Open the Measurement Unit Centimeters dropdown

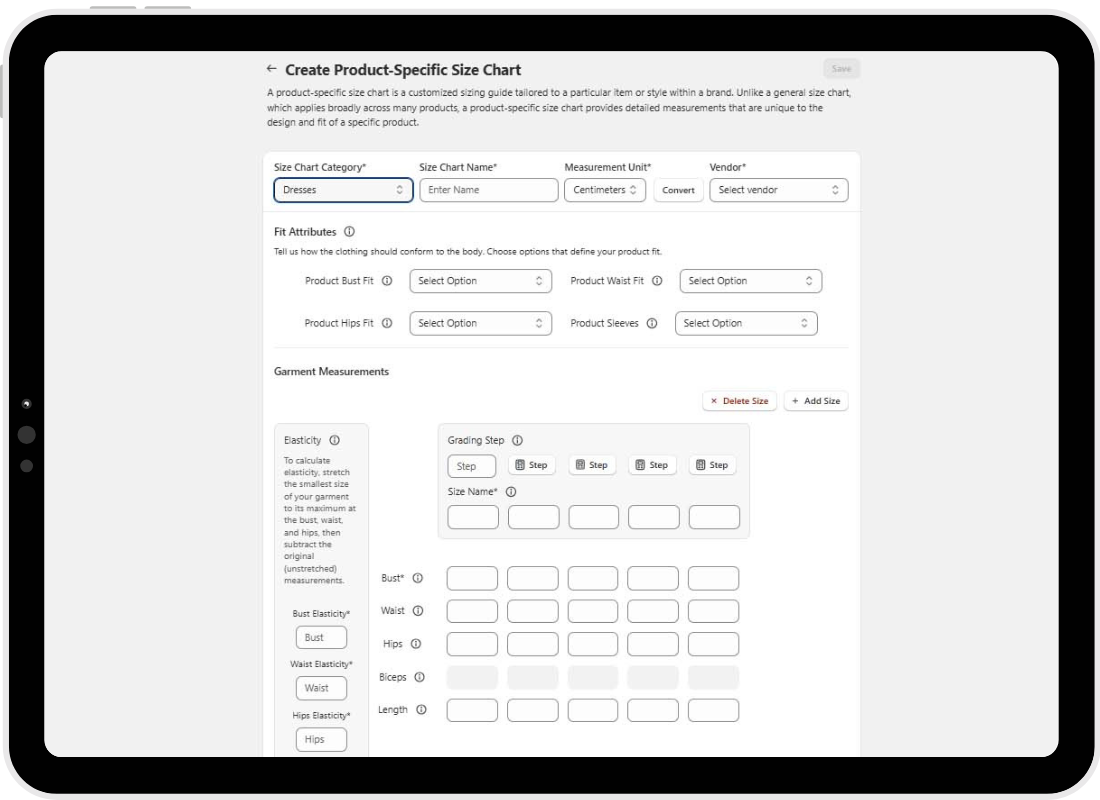[x=604, y=190]
